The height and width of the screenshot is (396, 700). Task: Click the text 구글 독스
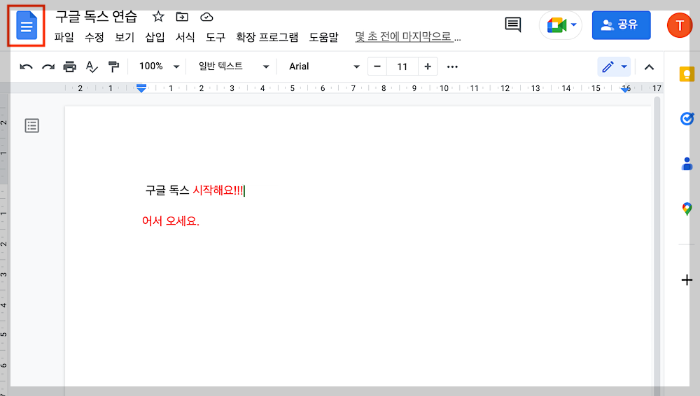click(167, 191)
